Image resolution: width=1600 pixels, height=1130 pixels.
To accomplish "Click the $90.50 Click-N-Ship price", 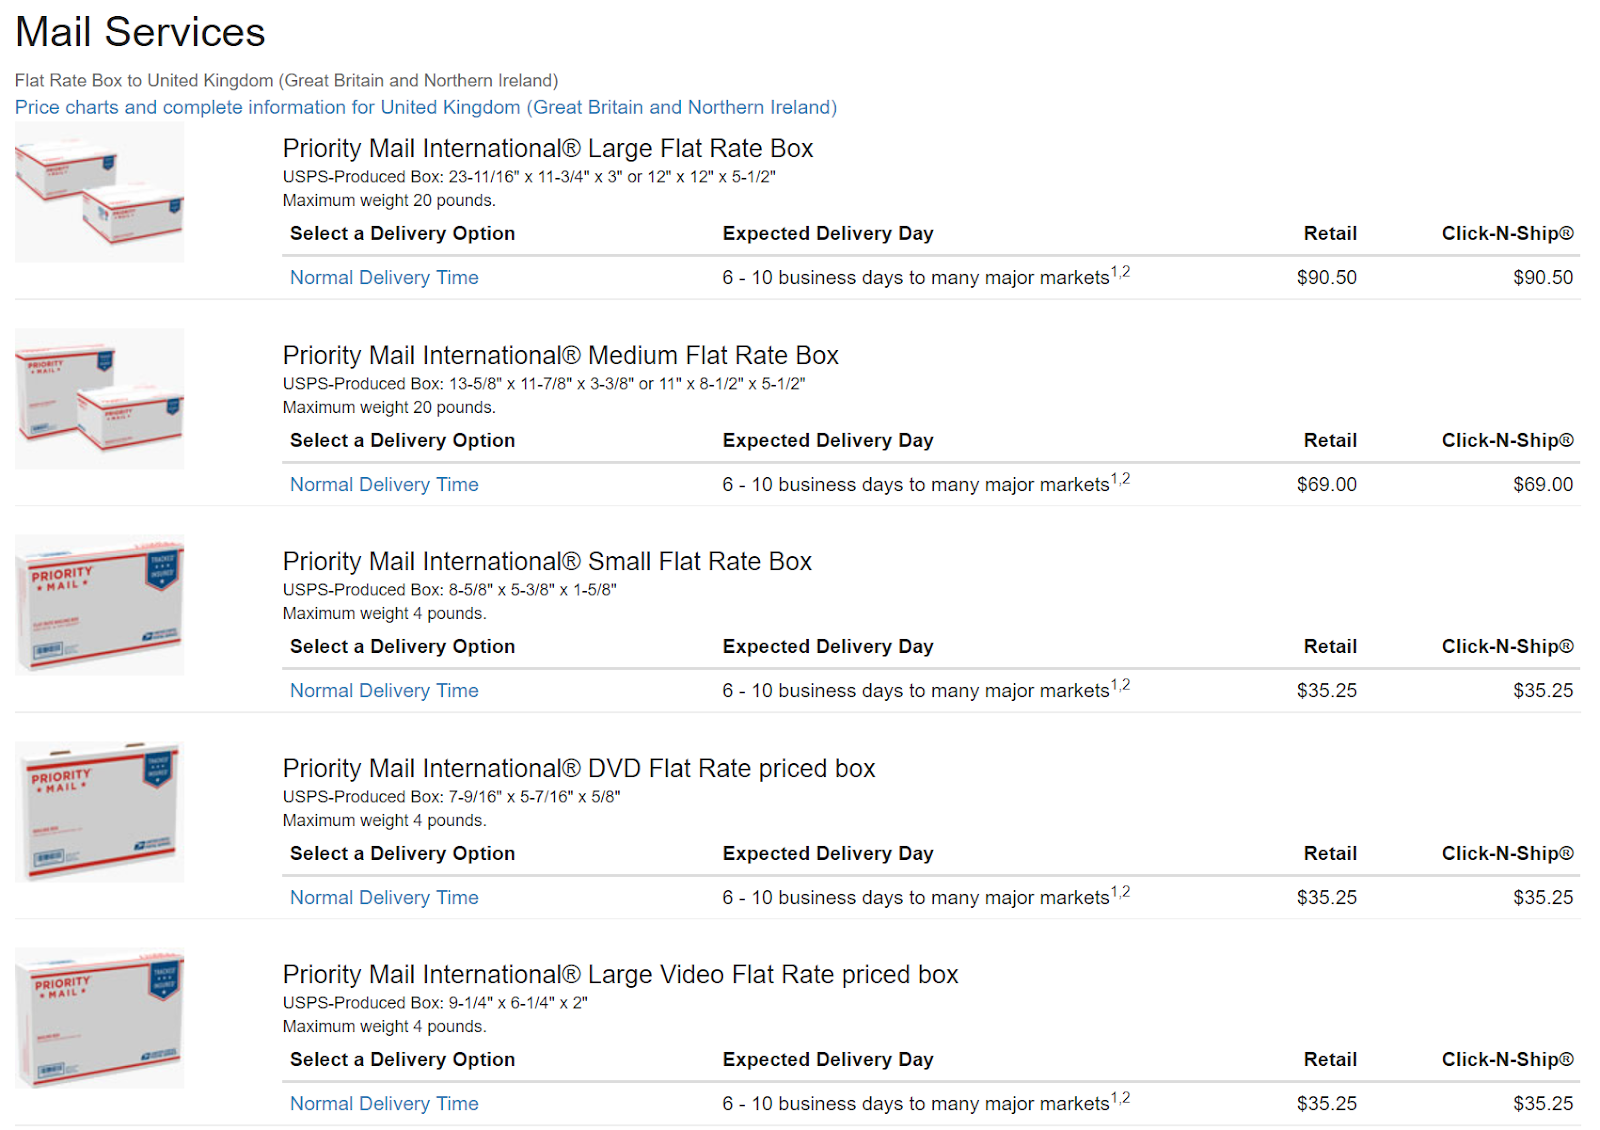I will click(1542, 278).
